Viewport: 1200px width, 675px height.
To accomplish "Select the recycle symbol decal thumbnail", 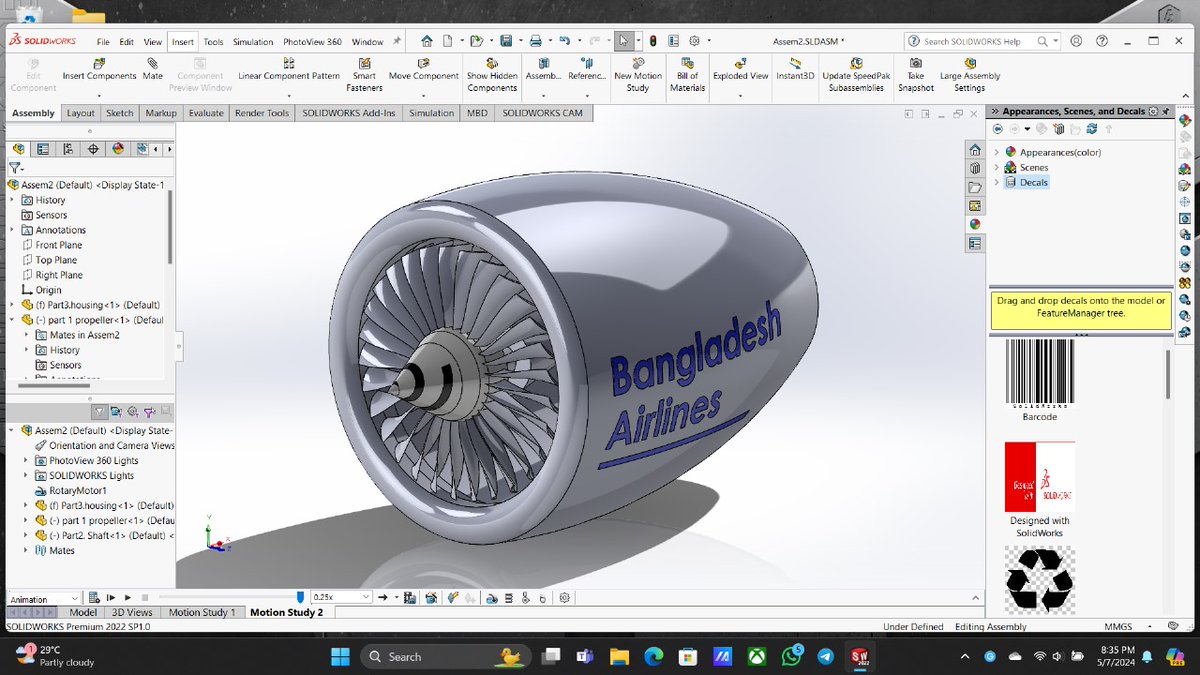I will (1040, 580).
